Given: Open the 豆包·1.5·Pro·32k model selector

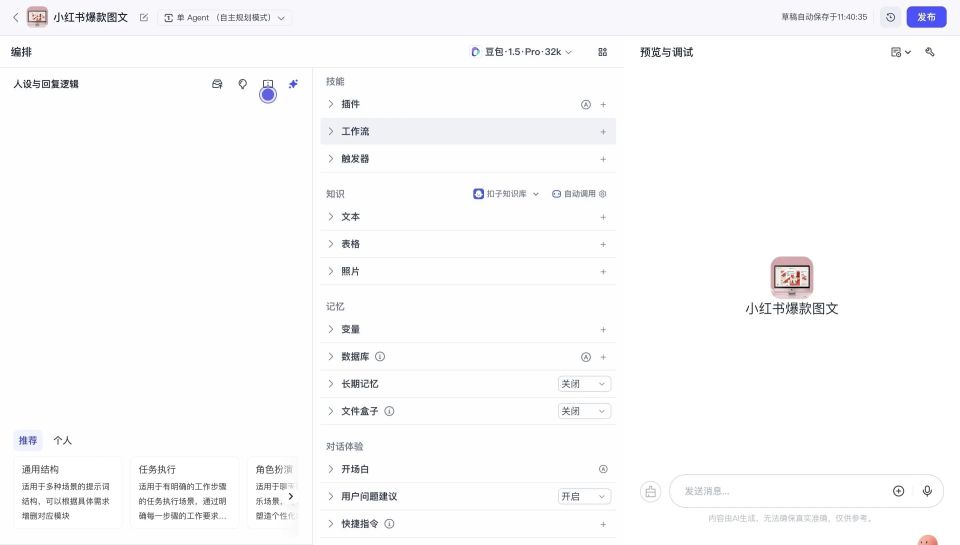Looking at the screenshot, I should point(521,52).
